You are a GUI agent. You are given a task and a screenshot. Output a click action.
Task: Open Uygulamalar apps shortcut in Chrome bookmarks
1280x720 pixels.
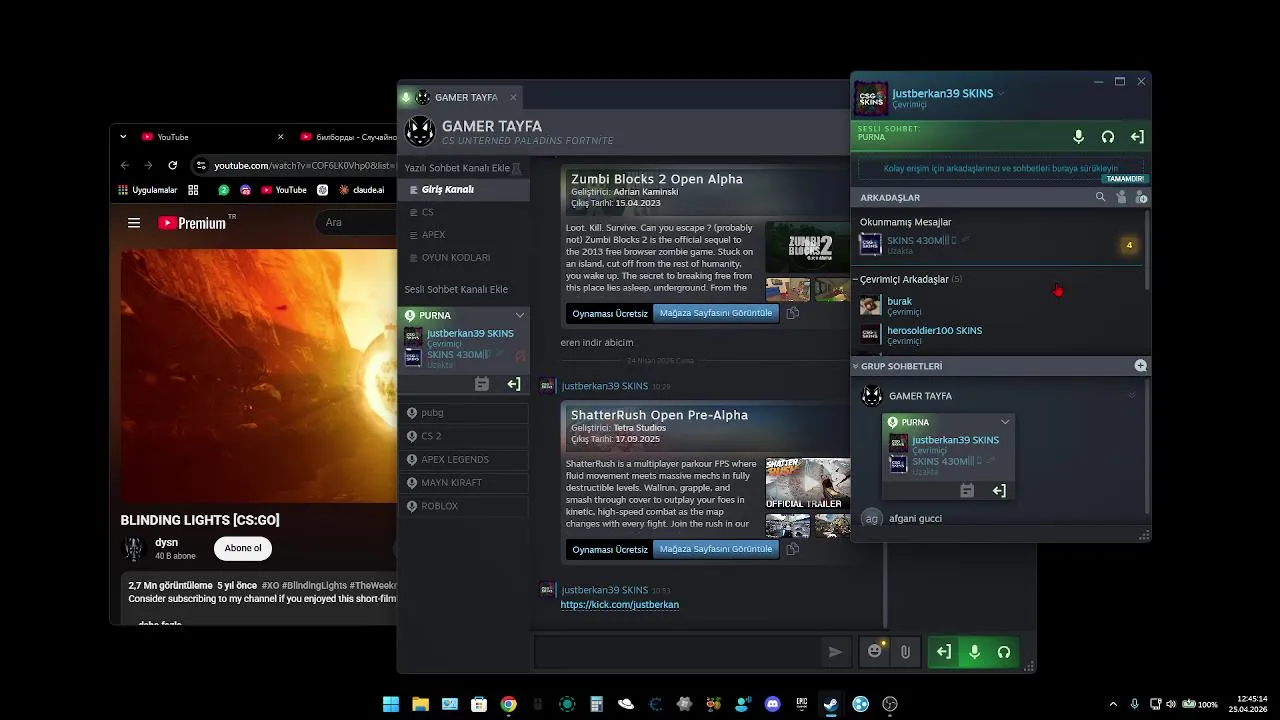[148, 190]
